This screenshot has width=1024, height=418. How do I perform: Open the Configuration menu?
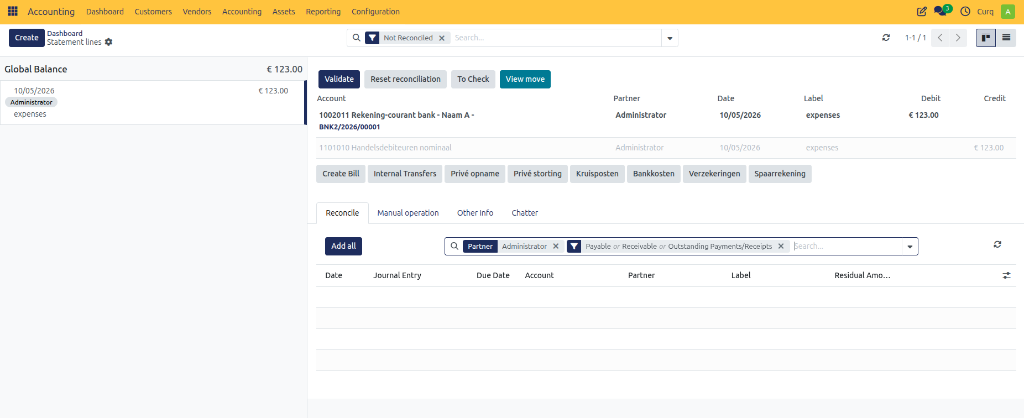pos(376,12)
